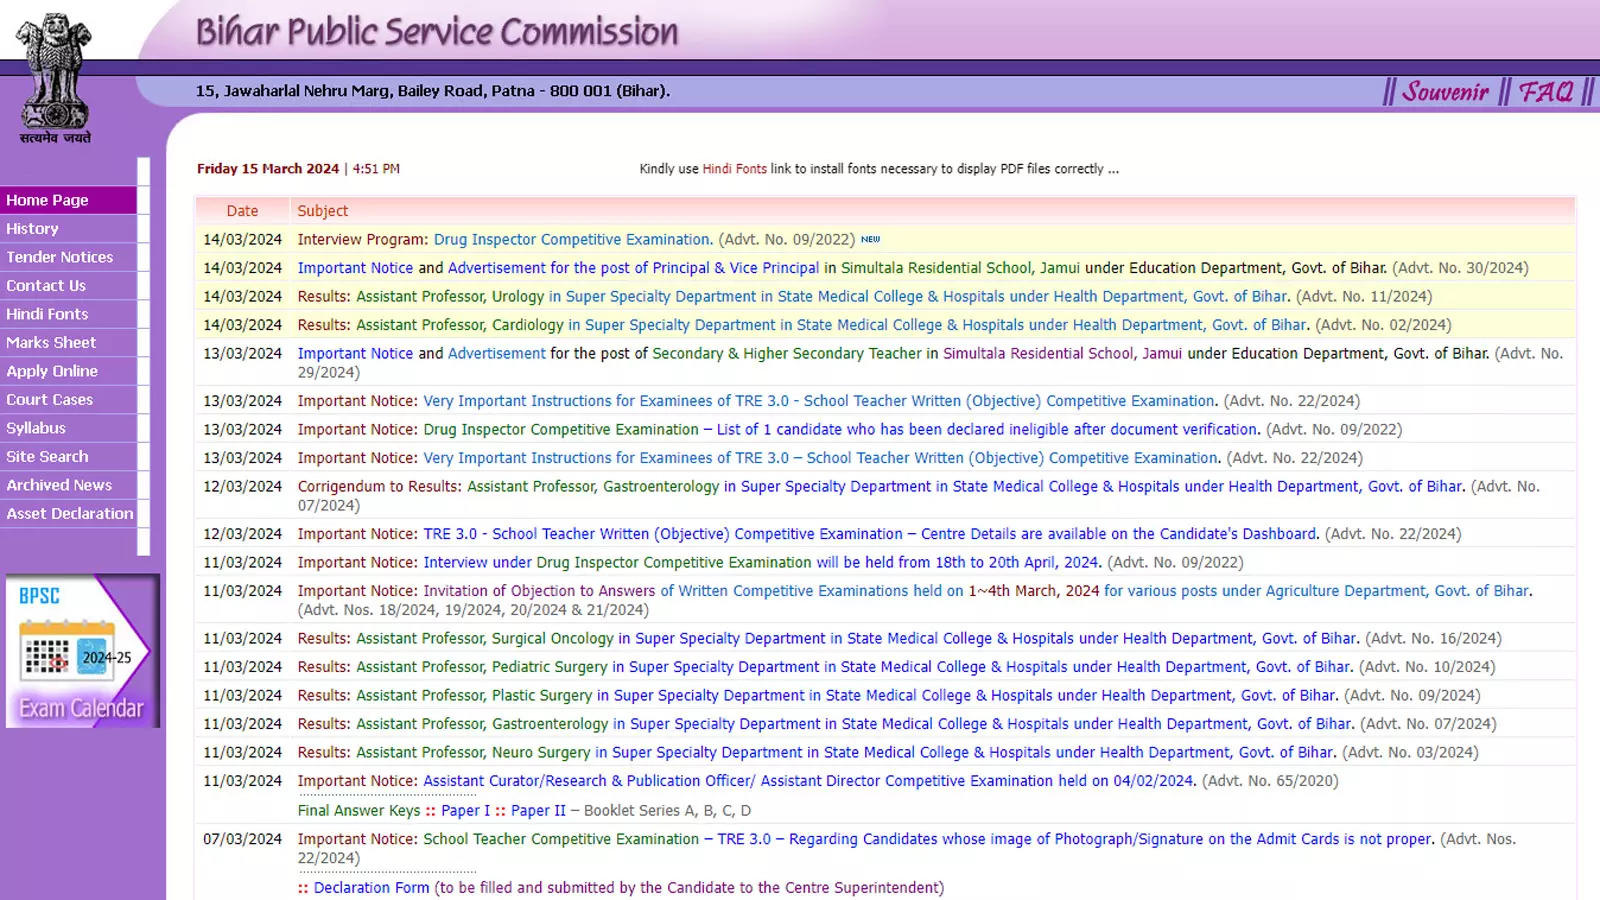Open the Important Notice link for Advt. No. 30/2024

point(355,268)
